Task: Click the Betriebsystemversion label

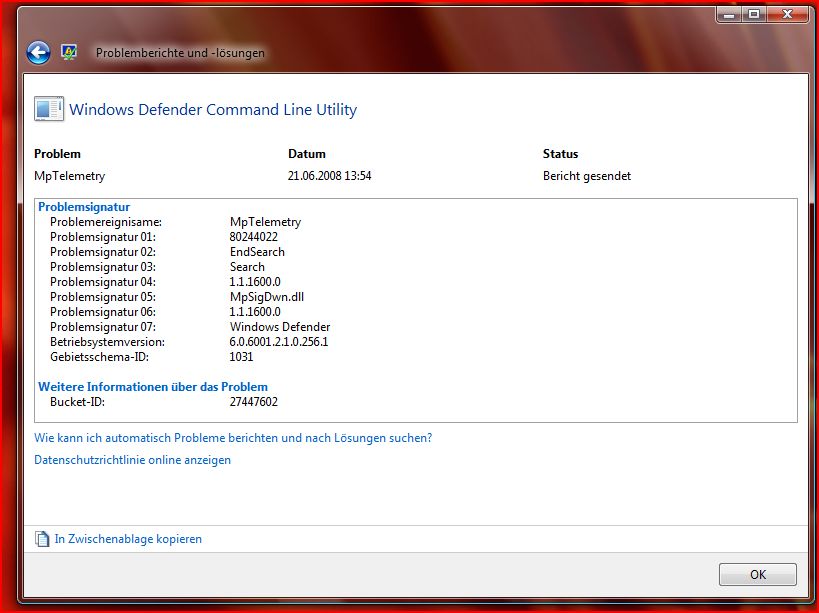Action: point(108,342)
